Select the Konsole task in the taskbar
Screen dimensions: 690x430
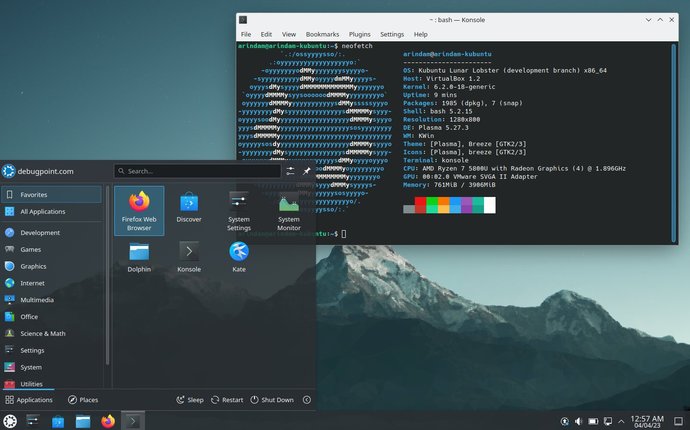click(x=132, y=421)
